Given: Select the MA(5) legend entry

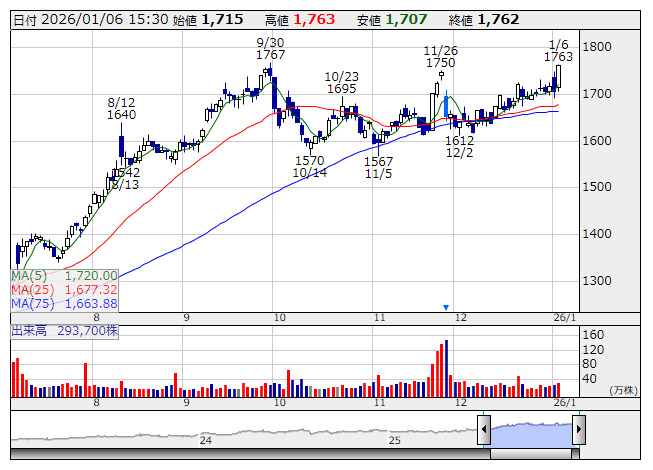Looking at the screenshot, I should [x=65, y=275].
